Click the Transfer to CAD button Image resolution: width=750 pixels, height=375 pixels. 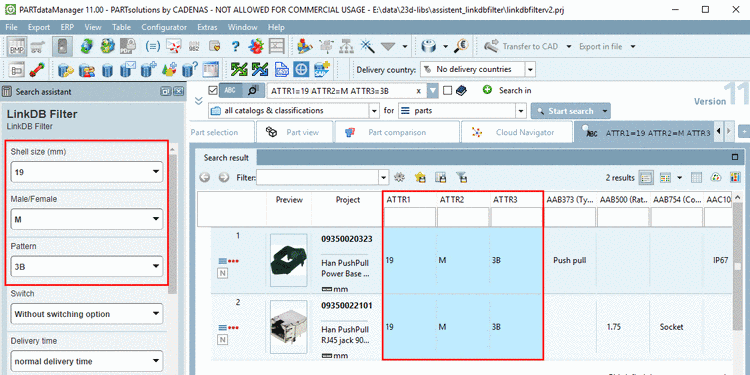[521, 46]
